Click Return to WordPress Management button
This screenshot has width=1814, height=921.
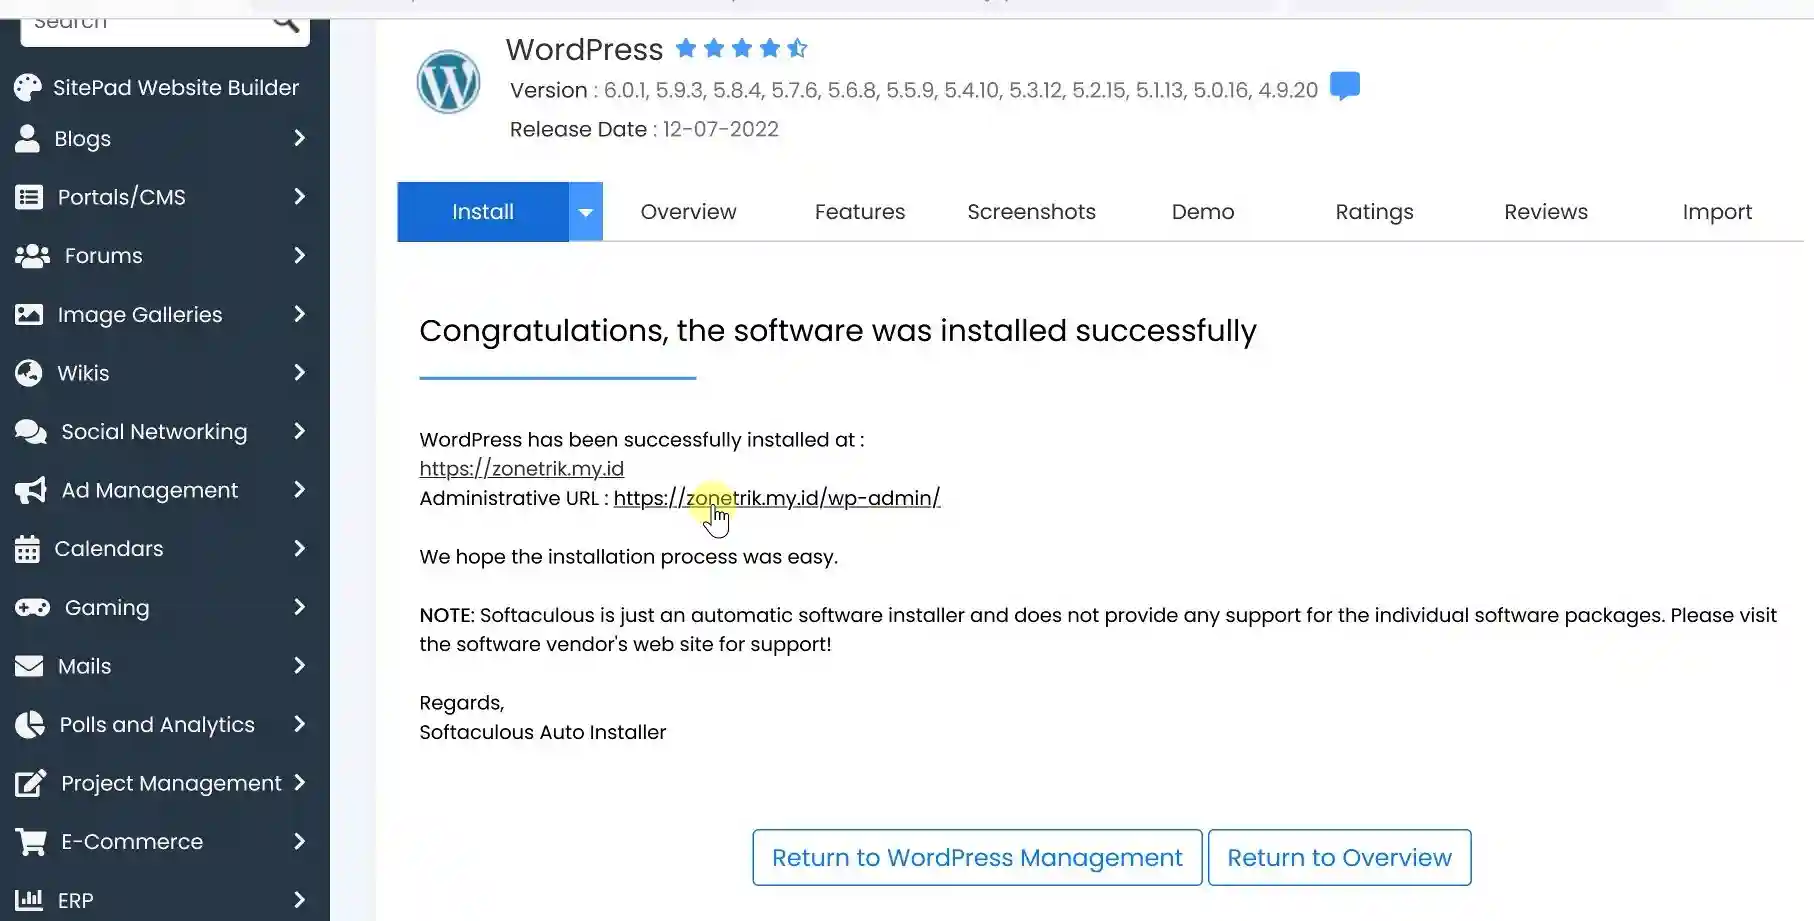[x=977, y=858]
